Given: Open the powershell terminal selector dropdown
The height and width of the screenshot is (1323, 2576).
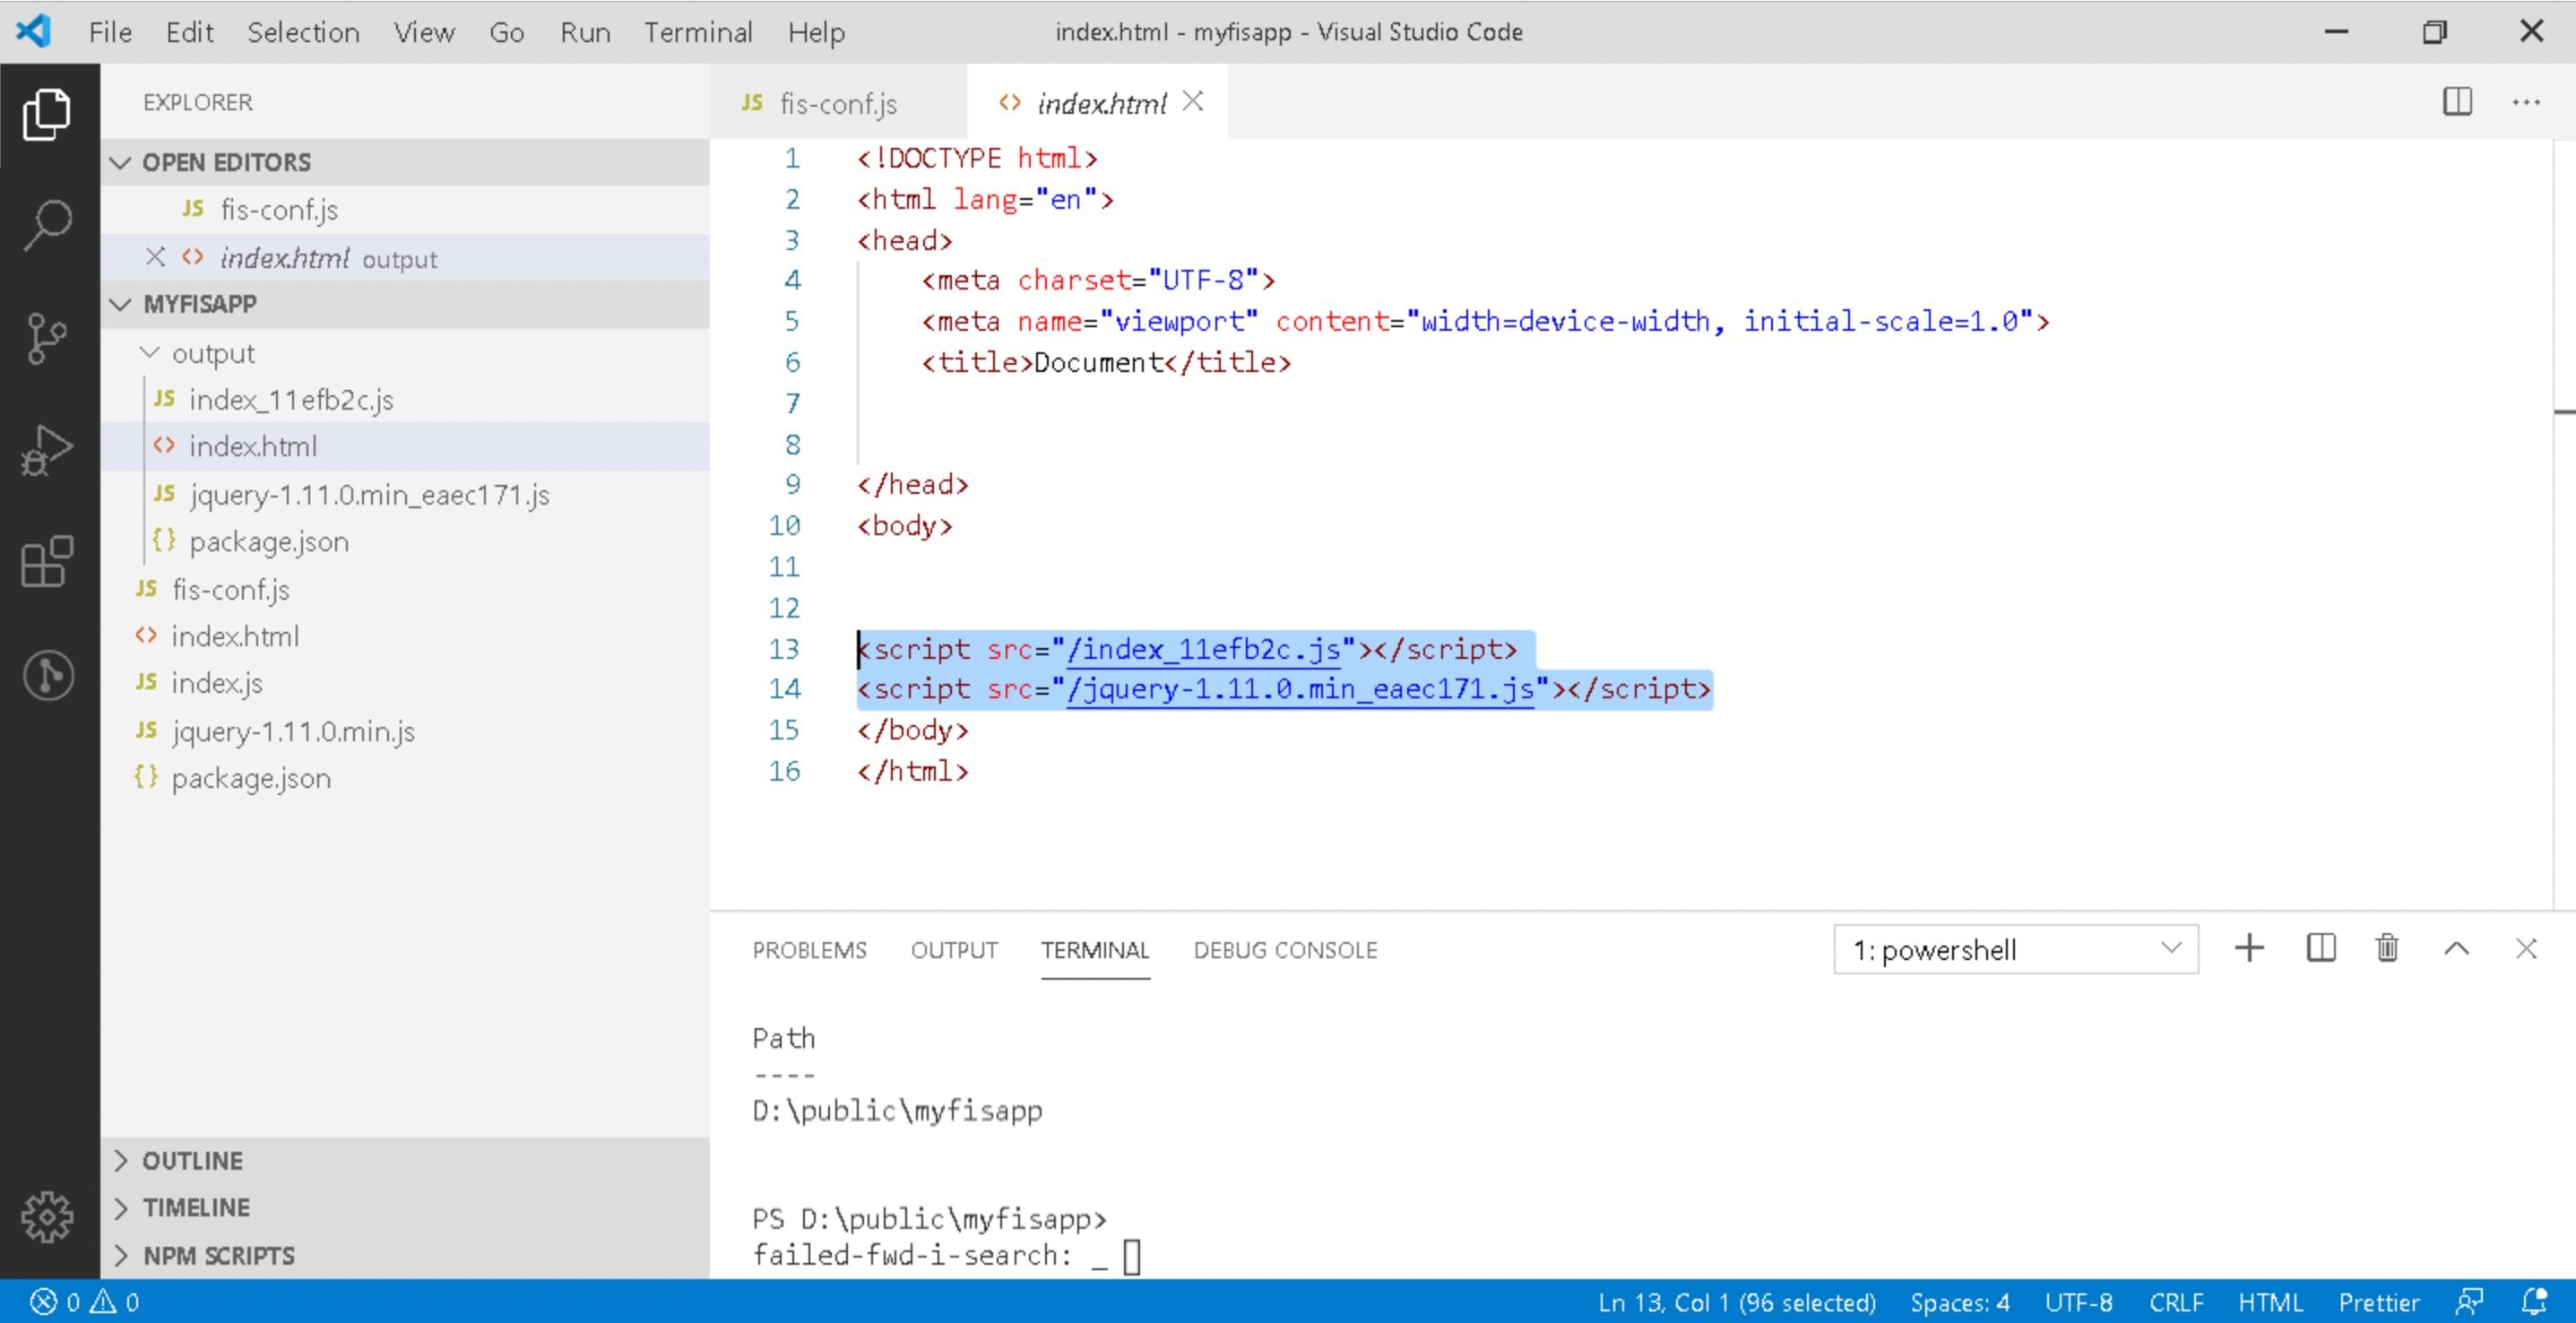Looking at the screenshot, I should coord(2015,949).
